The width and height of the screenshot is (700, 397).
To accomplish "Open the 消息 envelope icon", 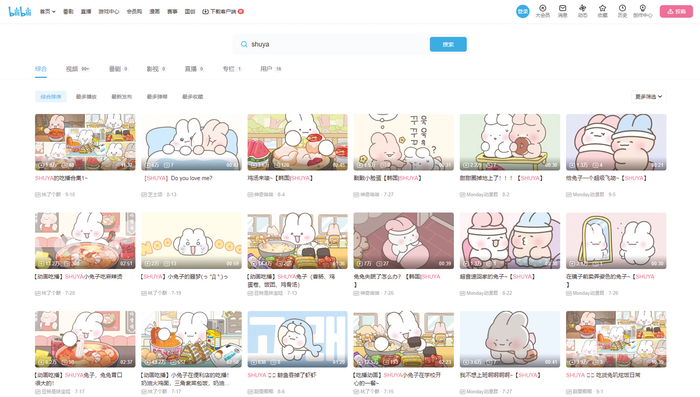I will tap(562, 11).
